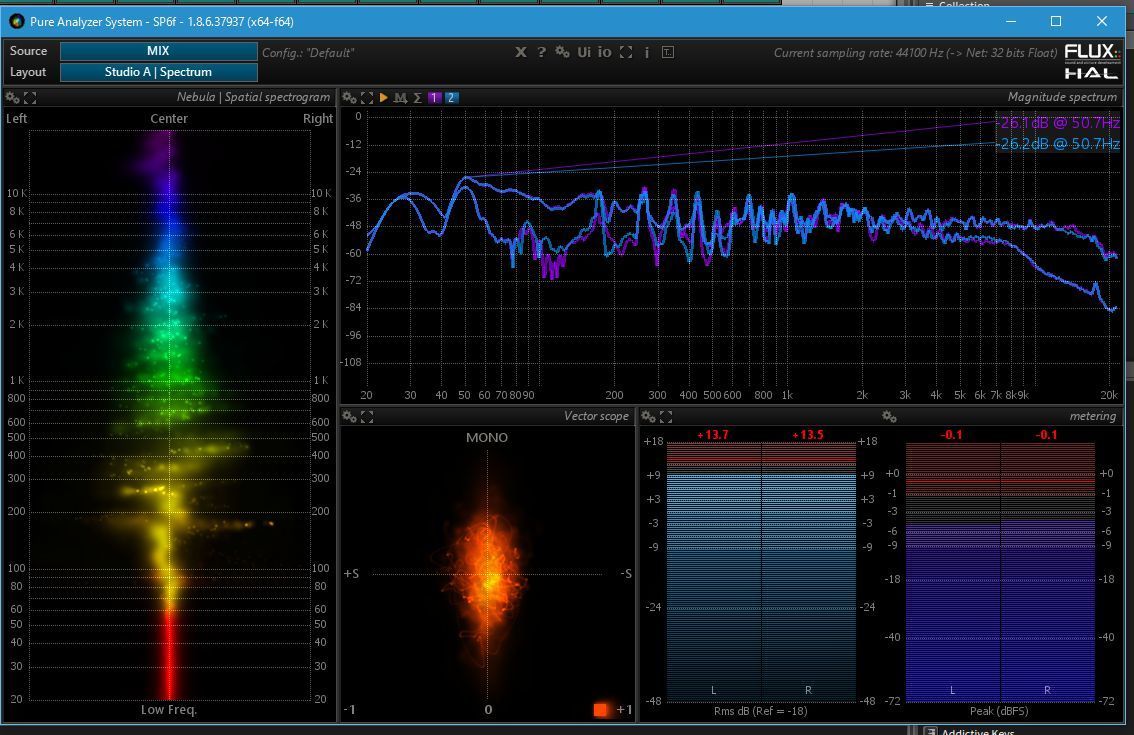This screenshot has width=1134, height=735.
Task: Click the X icon in top toolbar
Action: (520, 52)
